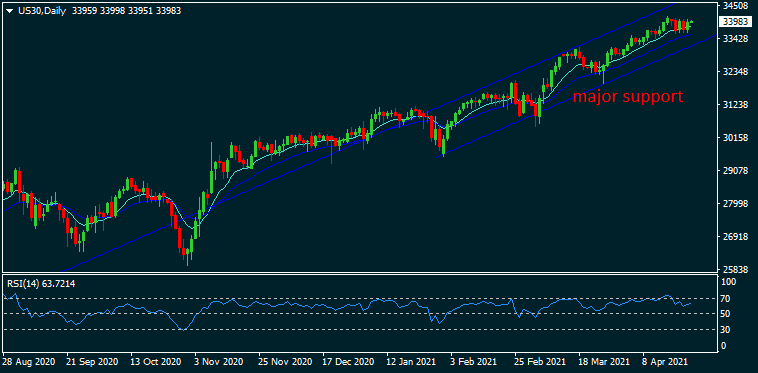Click the RSI(14) 63.7214 indicator label
This screenshot has width=758, height=373.
41,284
